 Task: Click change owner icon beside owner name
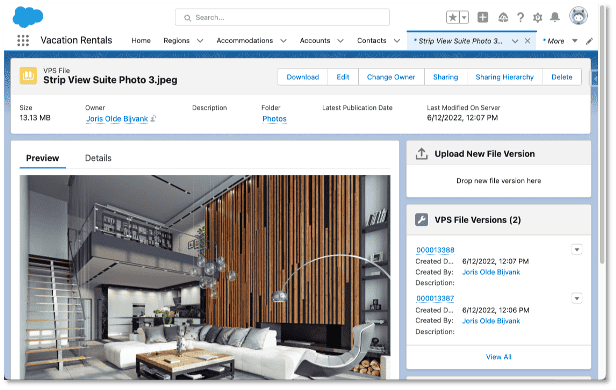point(154,119)
